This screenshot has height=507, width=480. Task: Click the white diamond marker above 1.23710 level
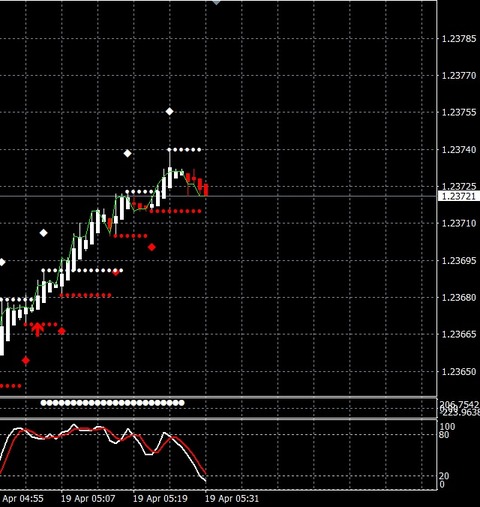(x=43, y=233)
